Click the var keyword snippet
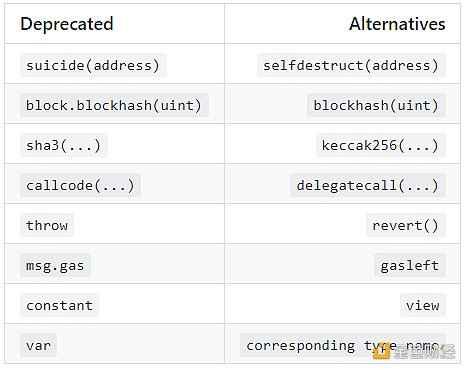 coord(38,345)
